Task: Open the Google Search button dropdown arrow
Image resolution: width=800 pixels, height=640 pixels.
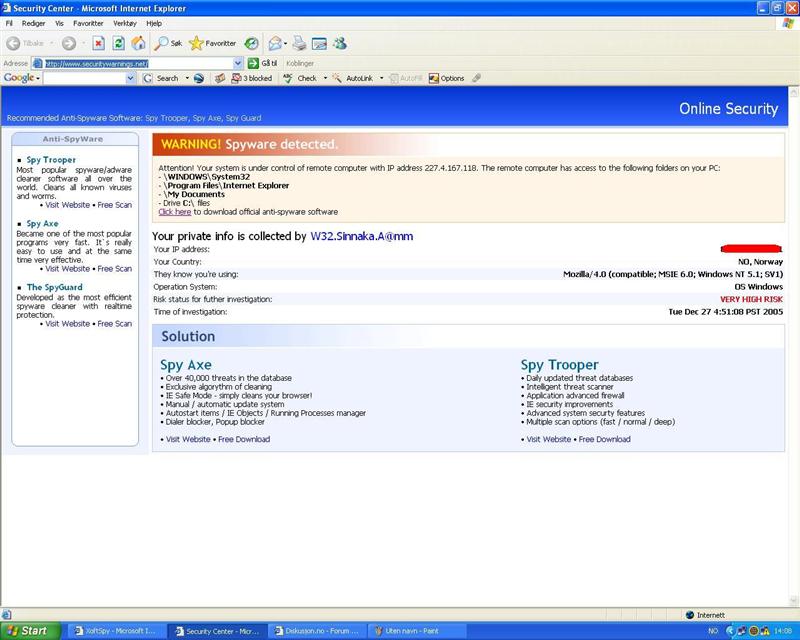Action: [187, 78]
